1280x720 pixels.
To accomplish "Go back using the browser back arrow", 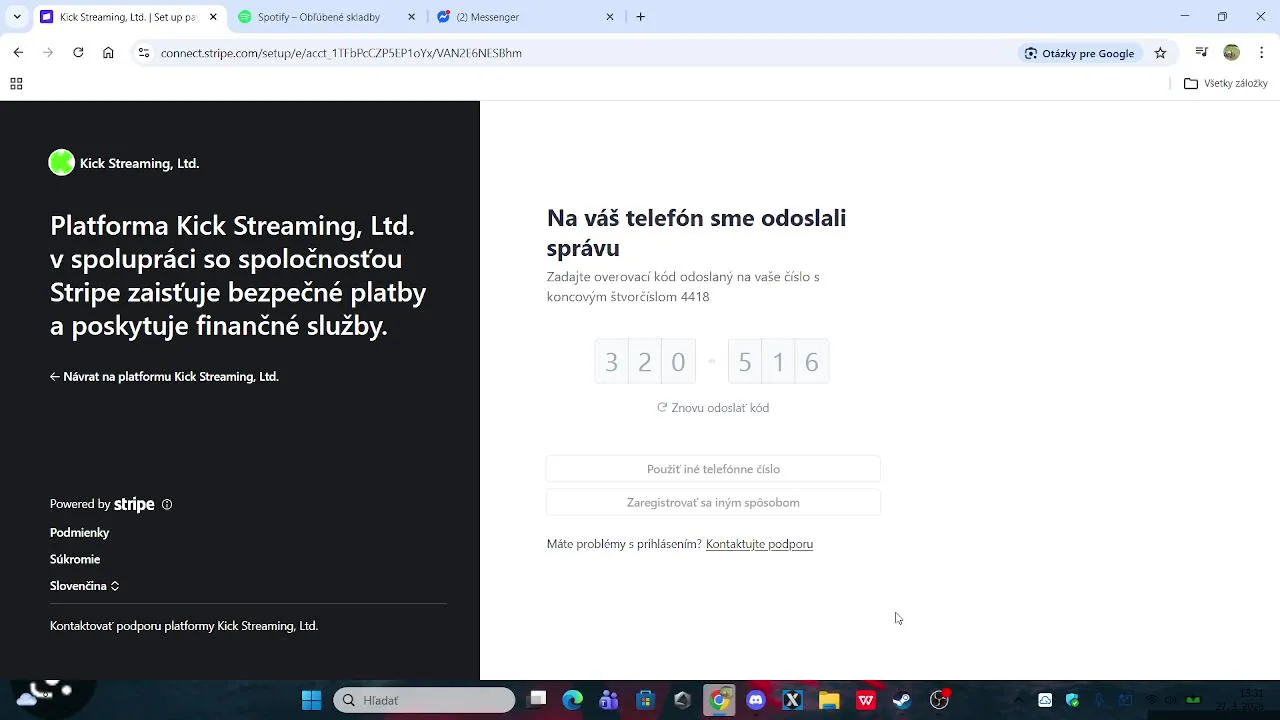I will coord(18,53).
